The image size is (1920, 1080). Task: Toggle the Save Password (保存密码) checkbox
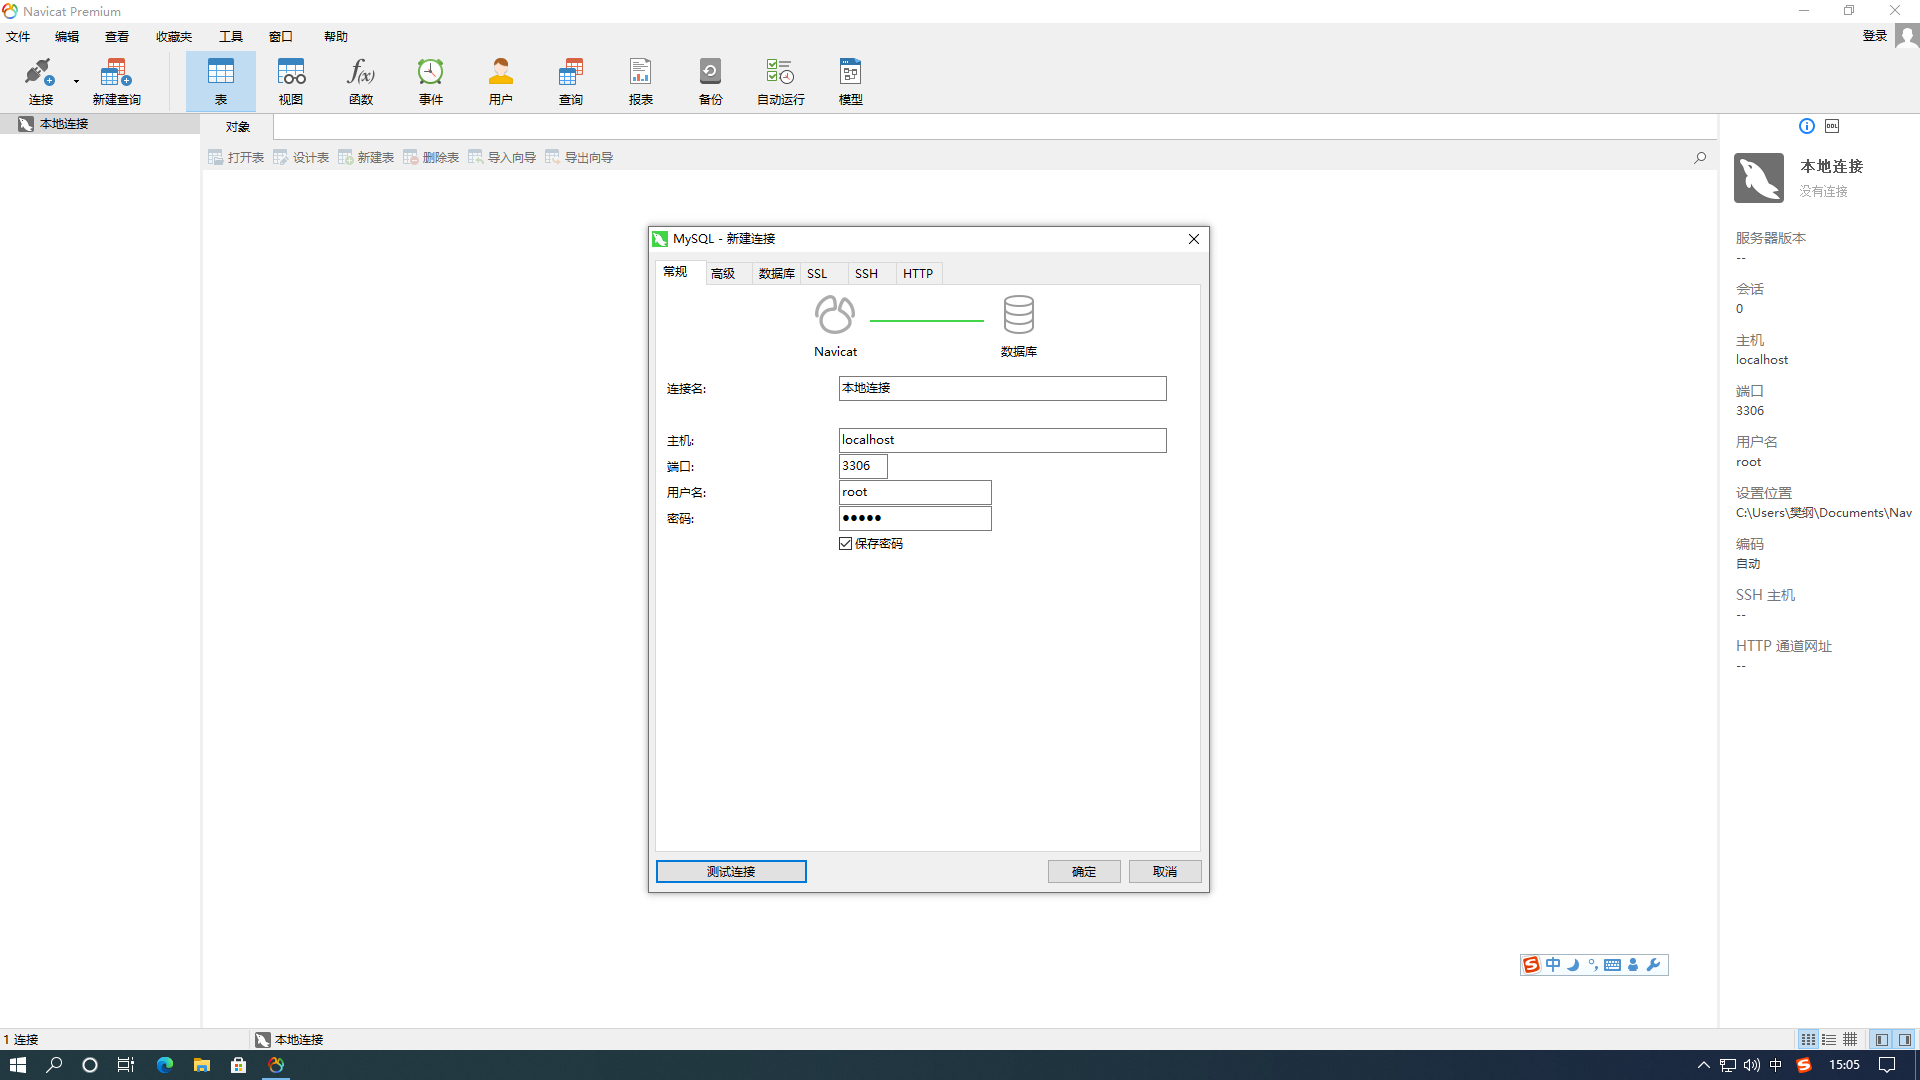click(846, 543)
